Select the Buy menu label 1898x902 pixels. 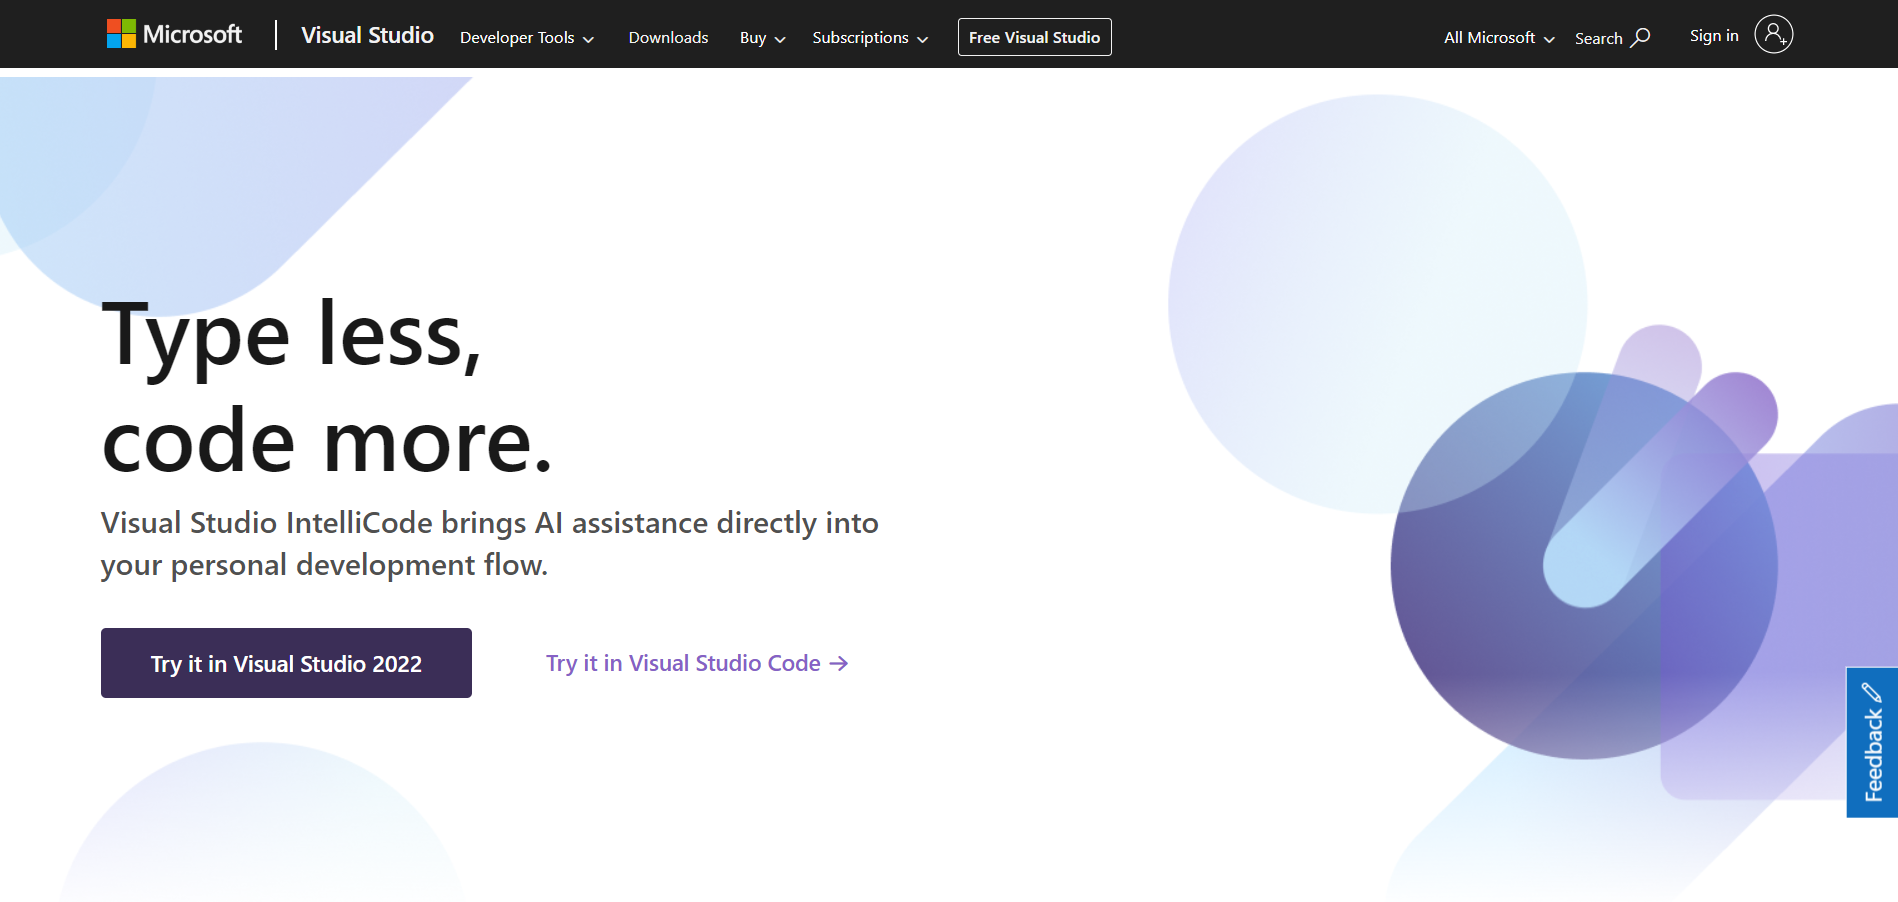point(752,38)
